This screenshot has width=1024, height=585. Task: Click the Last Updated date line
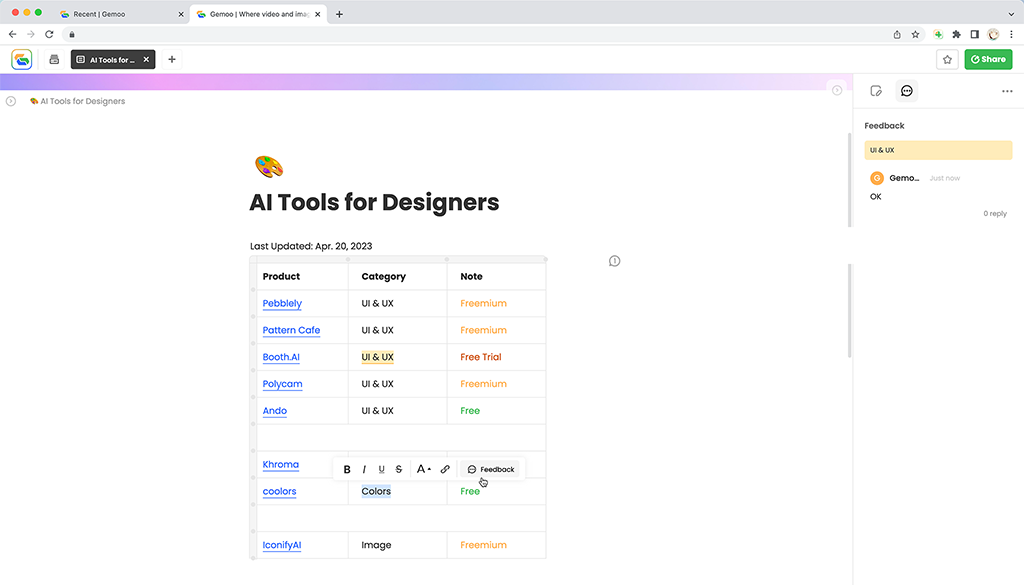coord(311,246)
